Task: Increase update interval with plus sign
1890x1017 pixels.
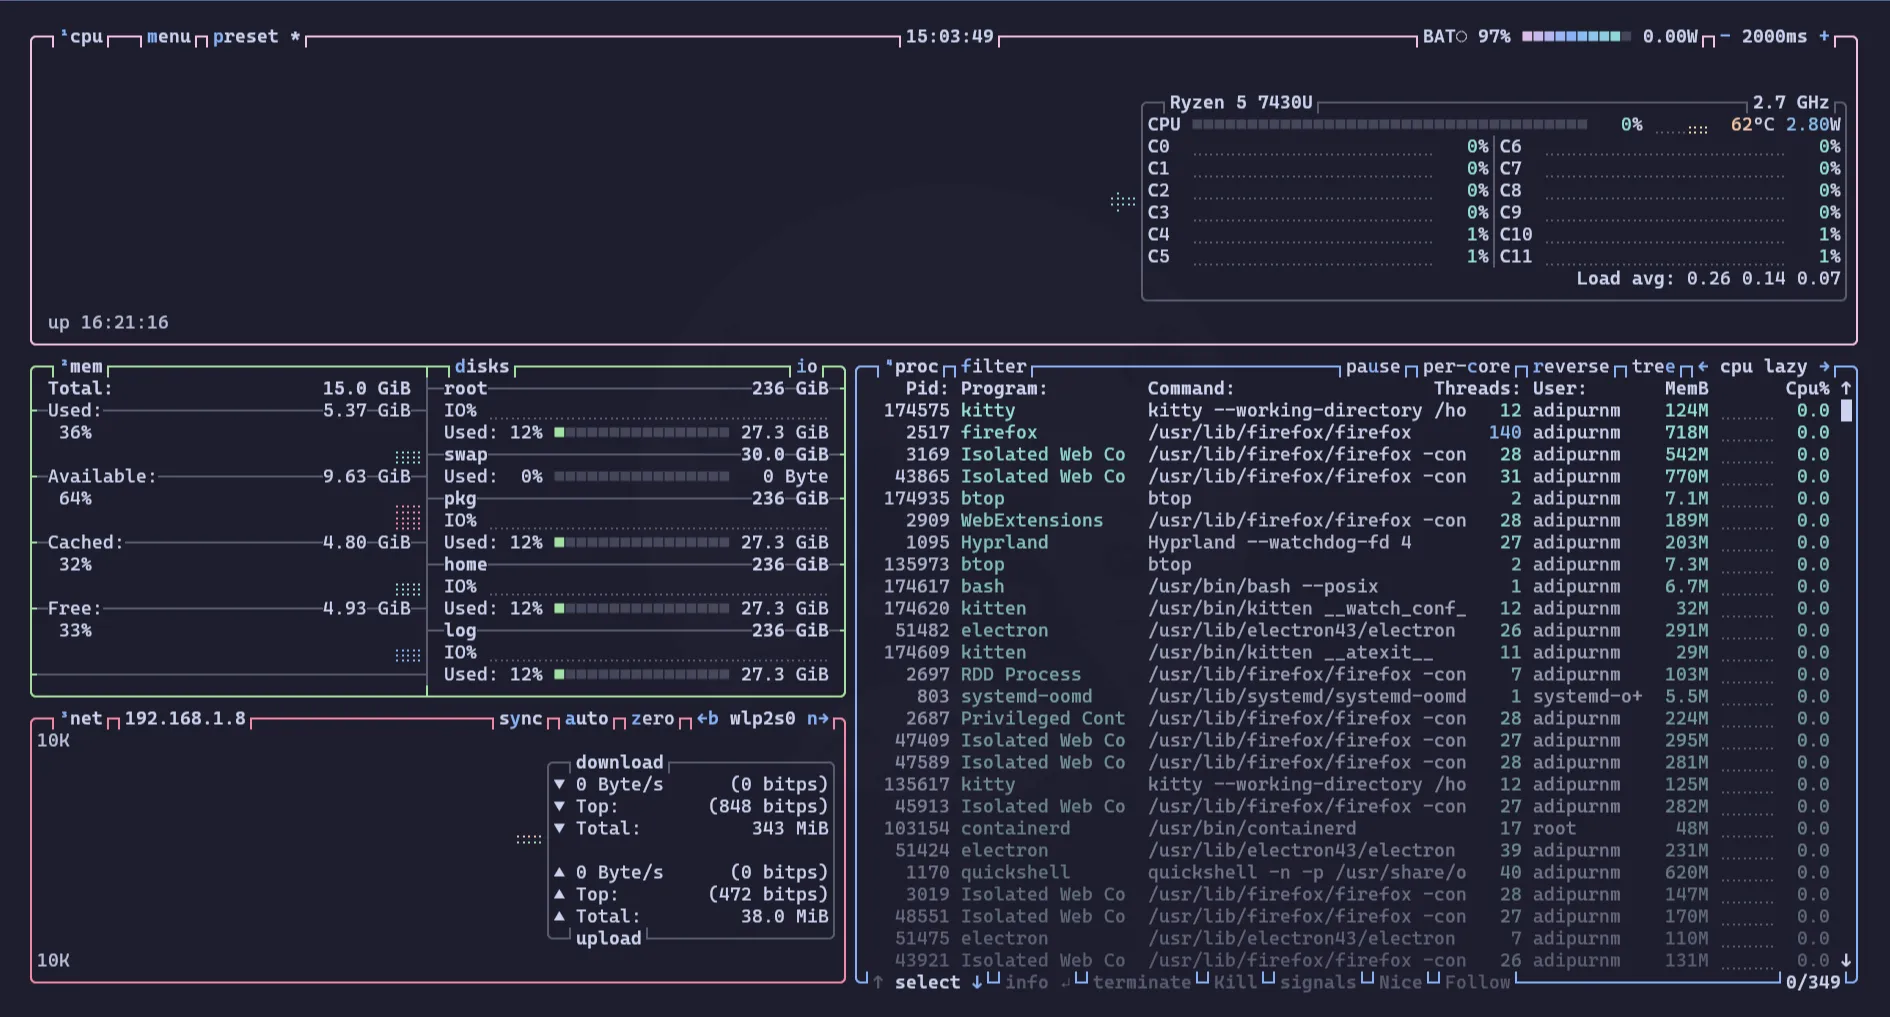Action: point(1824,36)
